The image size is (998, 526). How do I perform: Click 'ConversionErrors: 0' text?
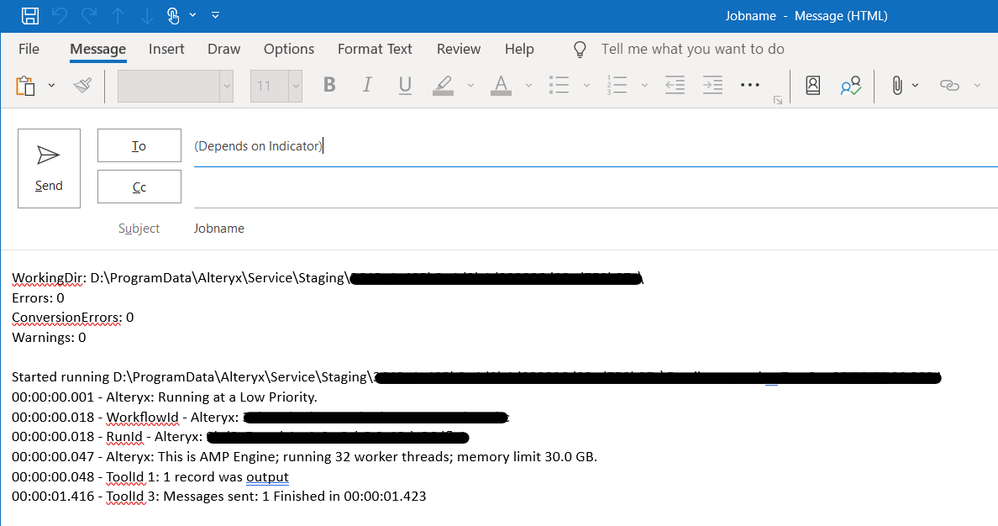(73, 318)
